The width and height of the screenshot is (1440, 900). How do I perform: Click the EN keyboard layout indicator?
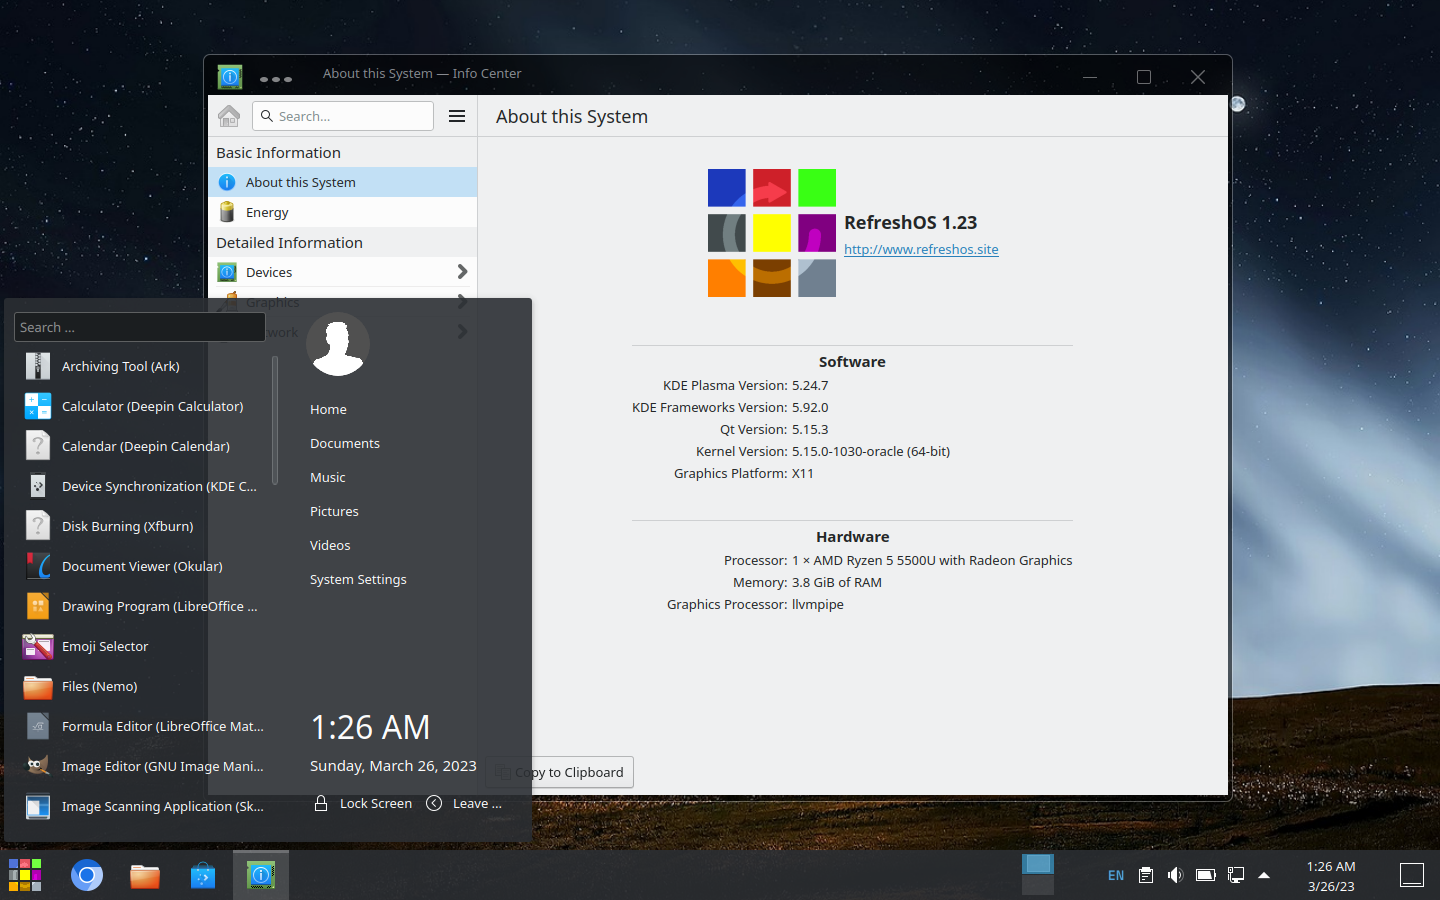(1116, 875)
